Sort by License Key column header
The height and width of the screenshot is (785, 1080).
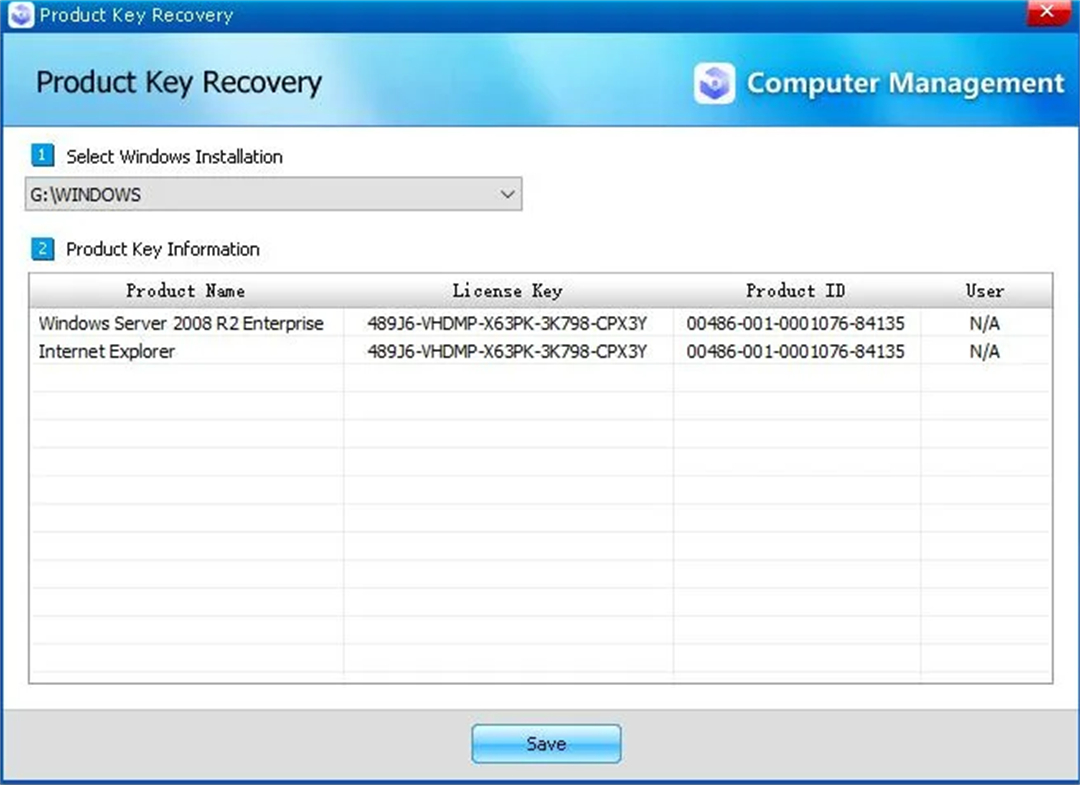507,291
